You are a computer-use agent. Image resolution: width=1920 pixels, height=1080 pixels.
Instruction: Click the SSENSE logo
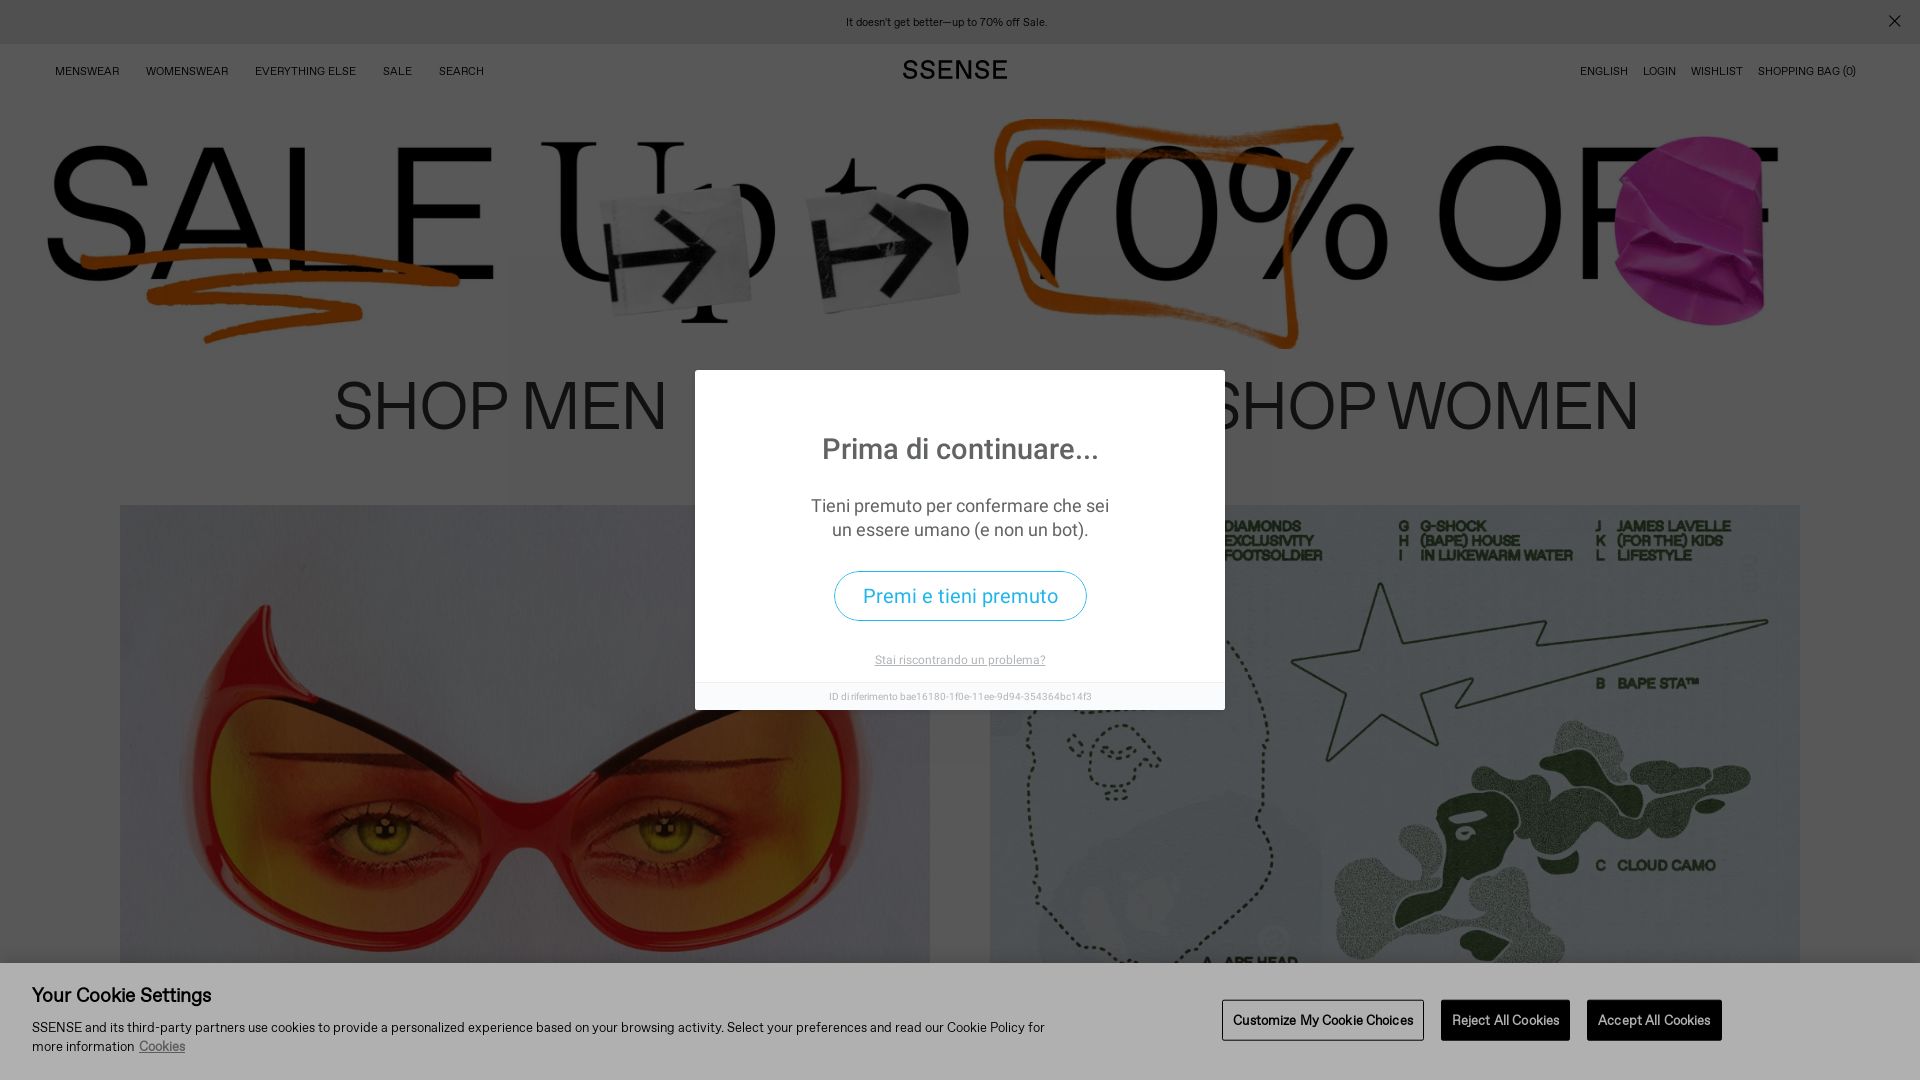click(x=955, y=70)
